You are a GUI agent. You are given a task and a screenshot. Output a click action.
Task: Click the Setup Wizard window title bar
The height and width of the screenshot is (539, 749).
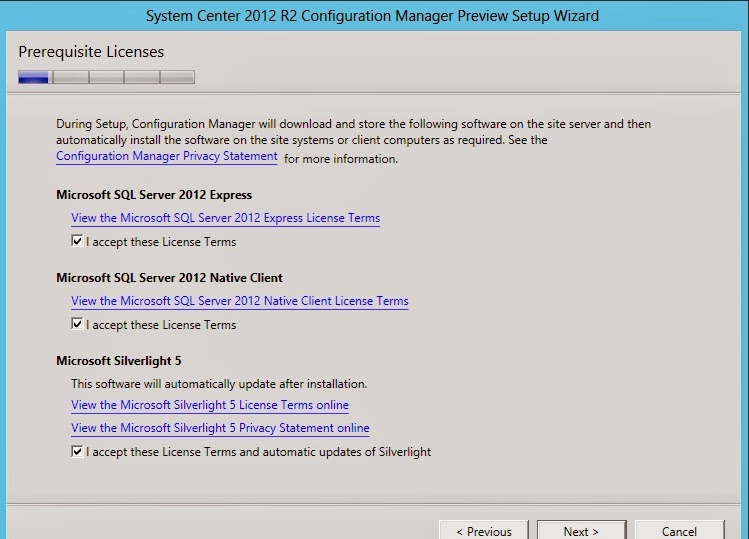[374, 16]
